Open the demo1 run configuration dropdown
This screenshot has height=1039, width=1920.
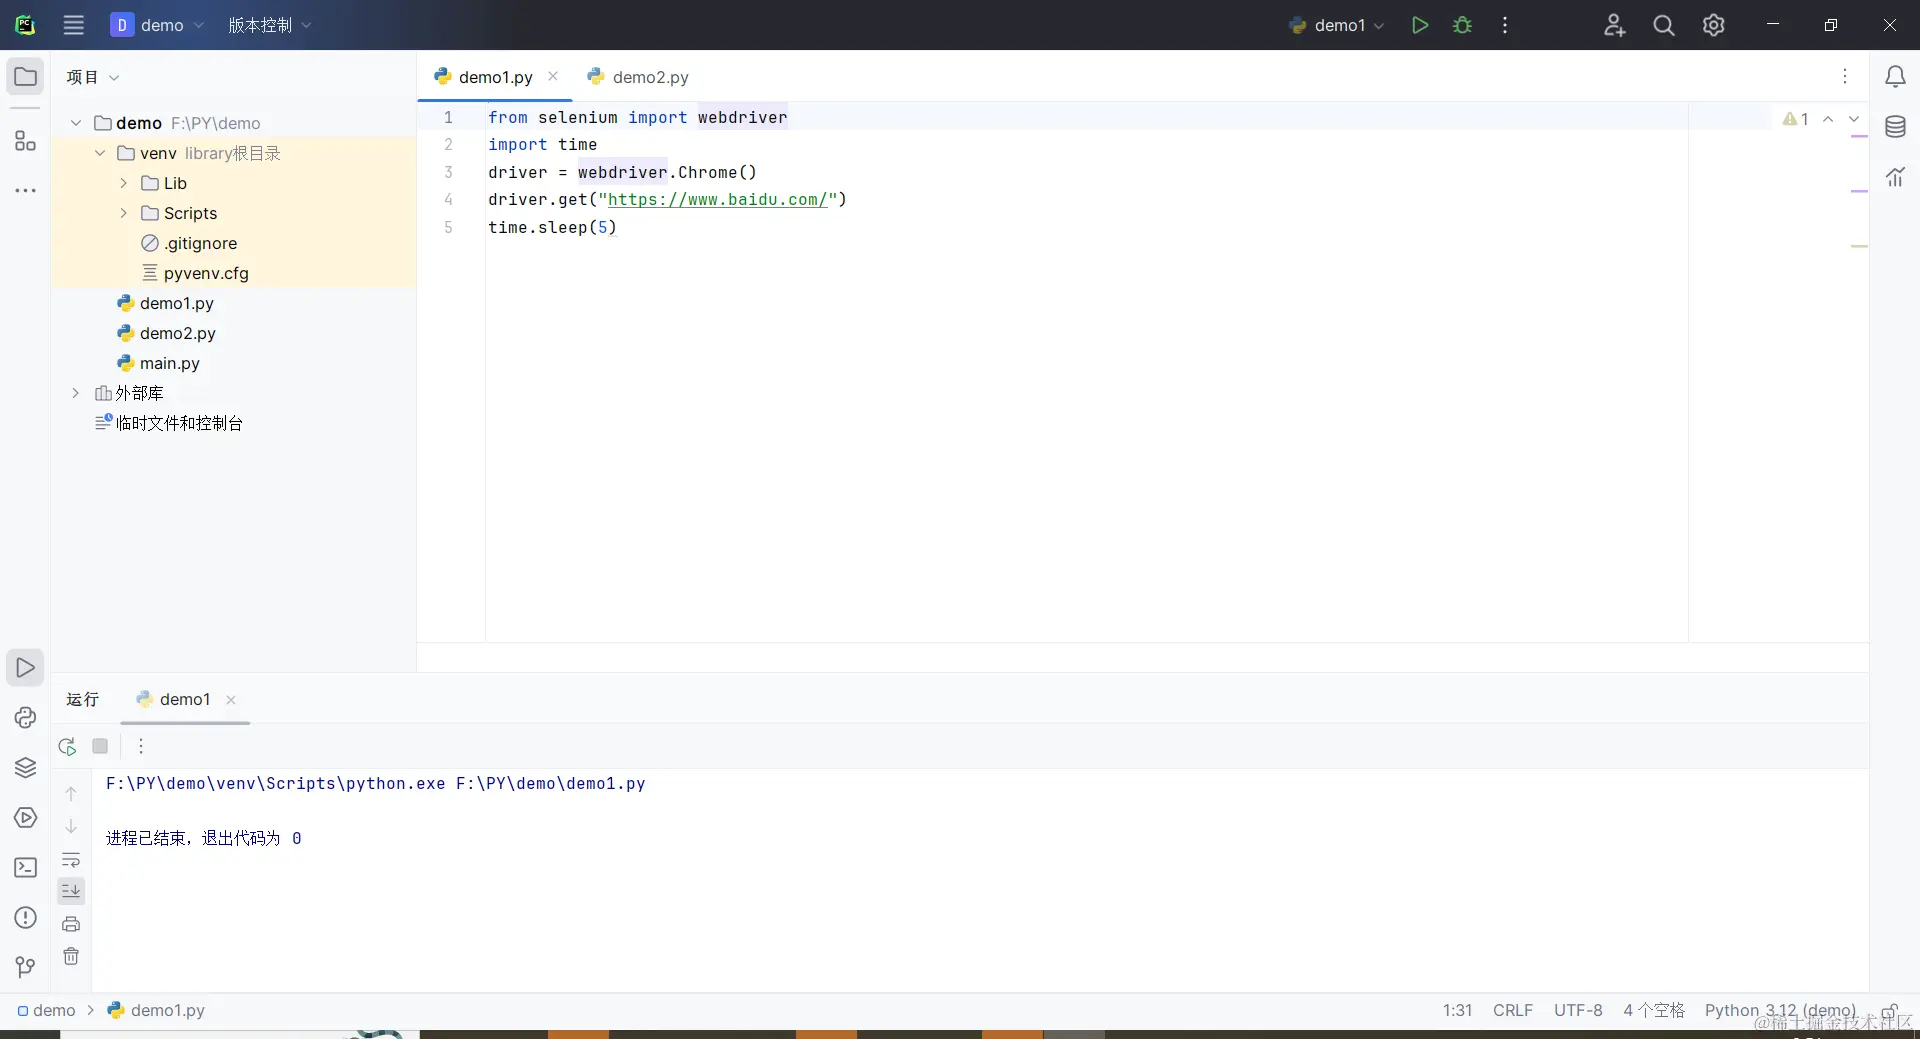[x=1336, y=25]
